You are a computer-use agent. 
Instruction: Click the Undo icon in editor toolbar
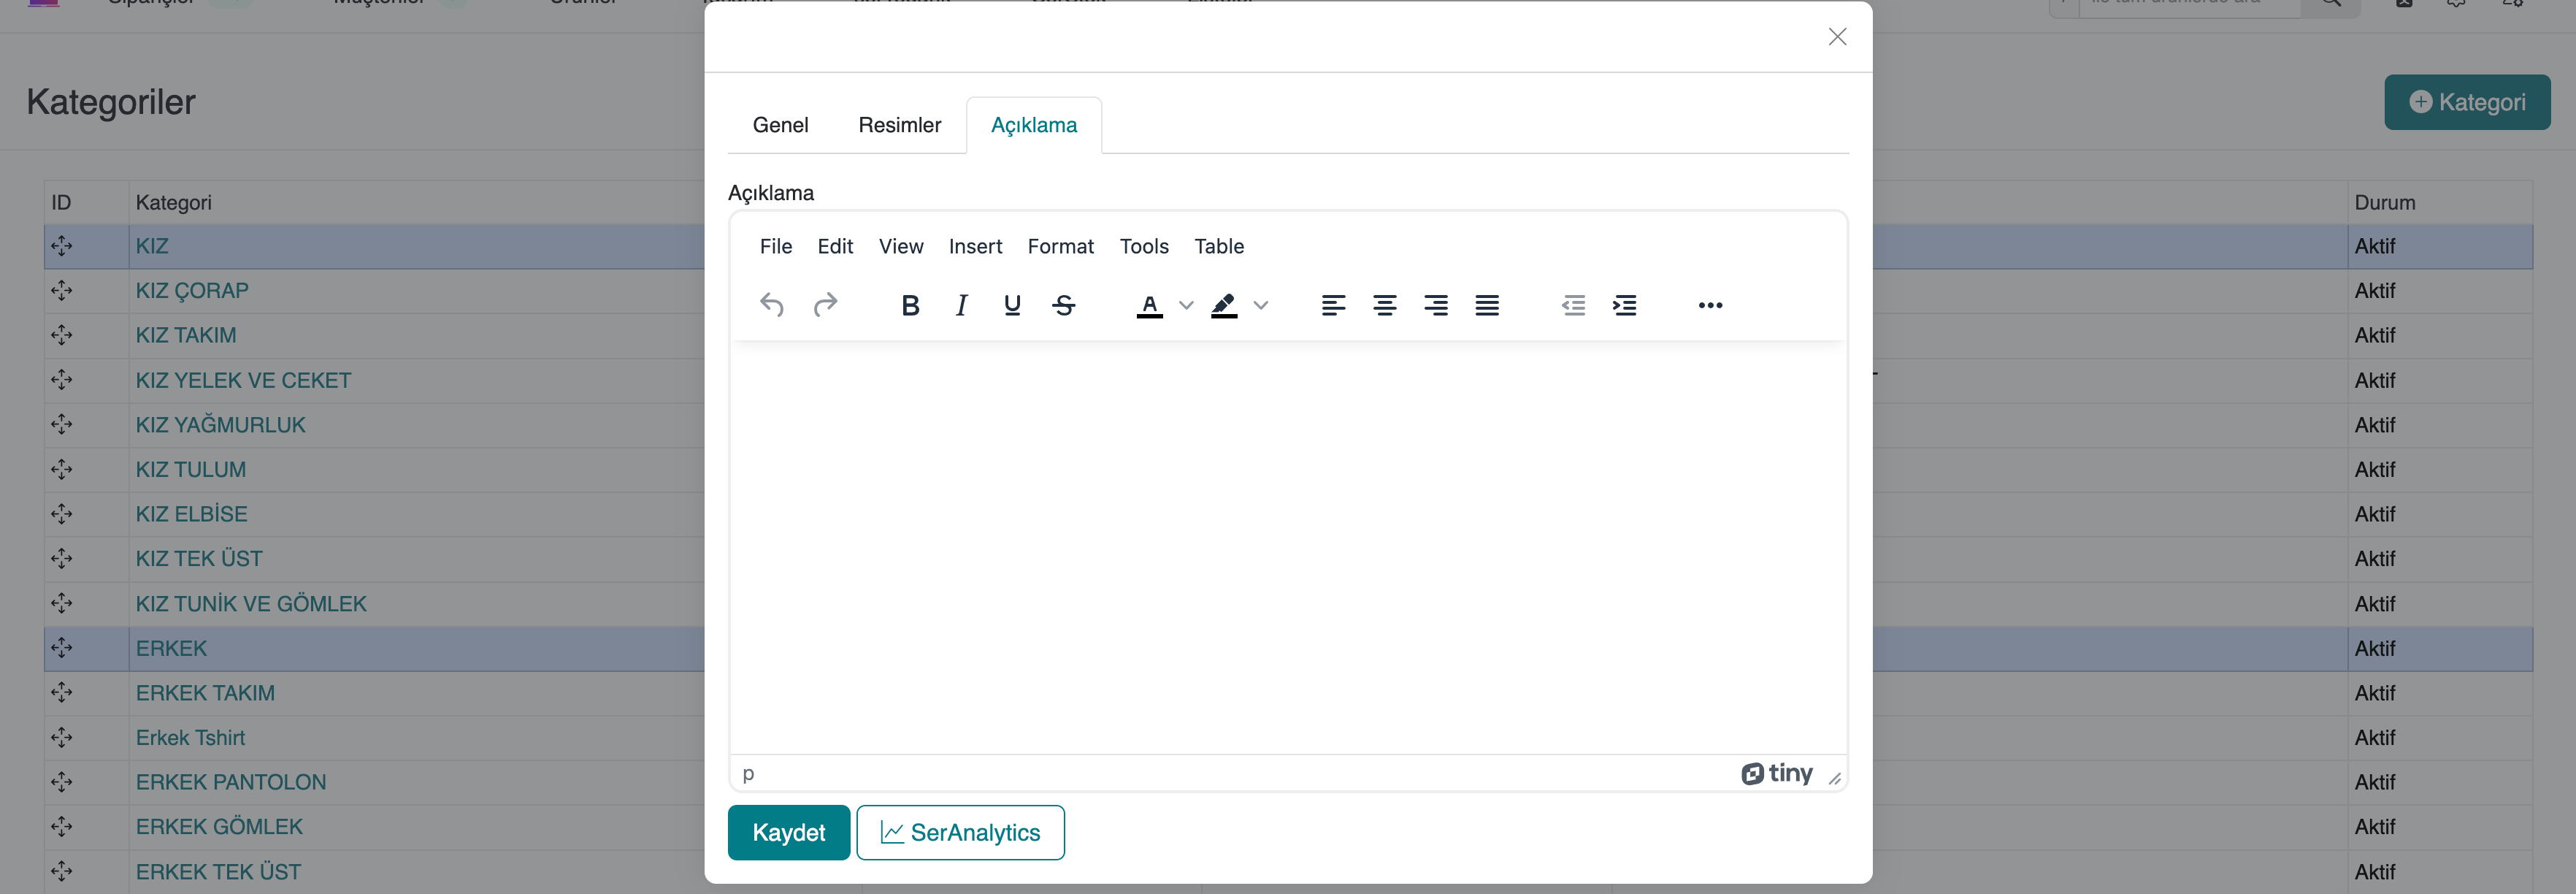point(771,305)
